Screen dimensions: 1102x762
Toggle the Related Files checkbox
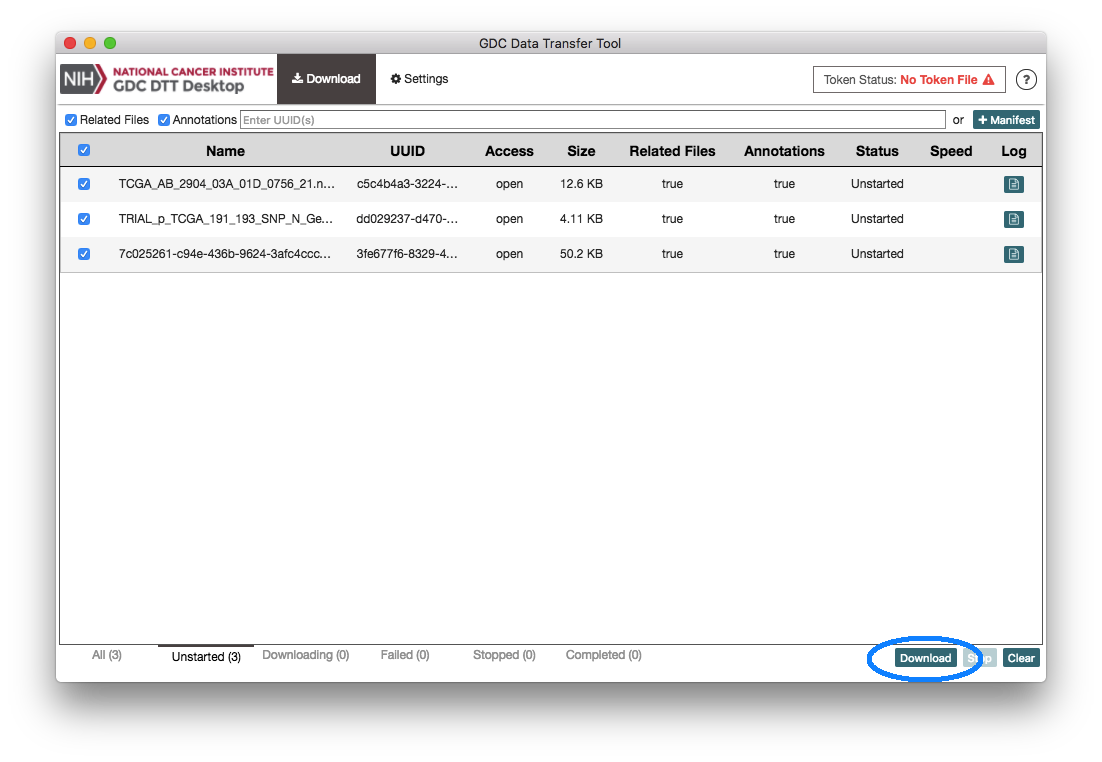point(71,120)
